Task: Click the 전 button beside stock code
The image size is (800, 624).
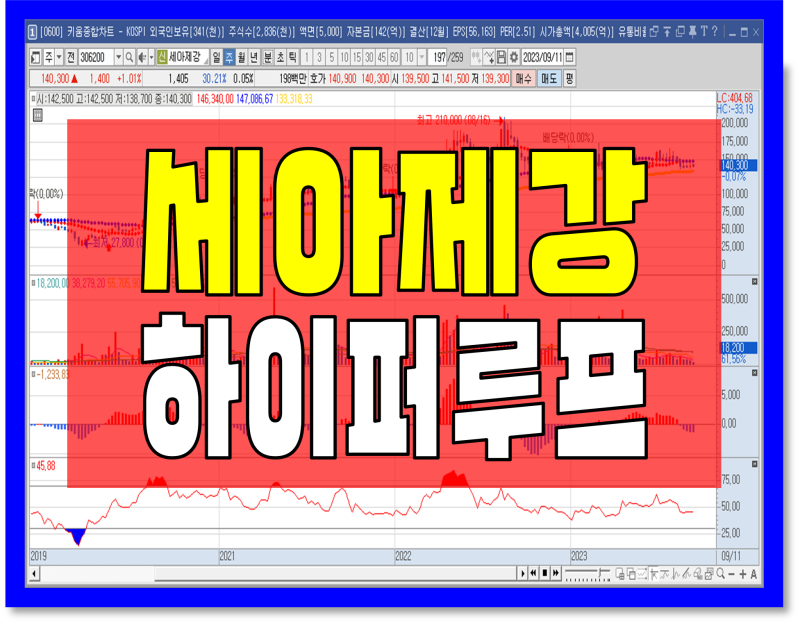Action: click(70, 57)
